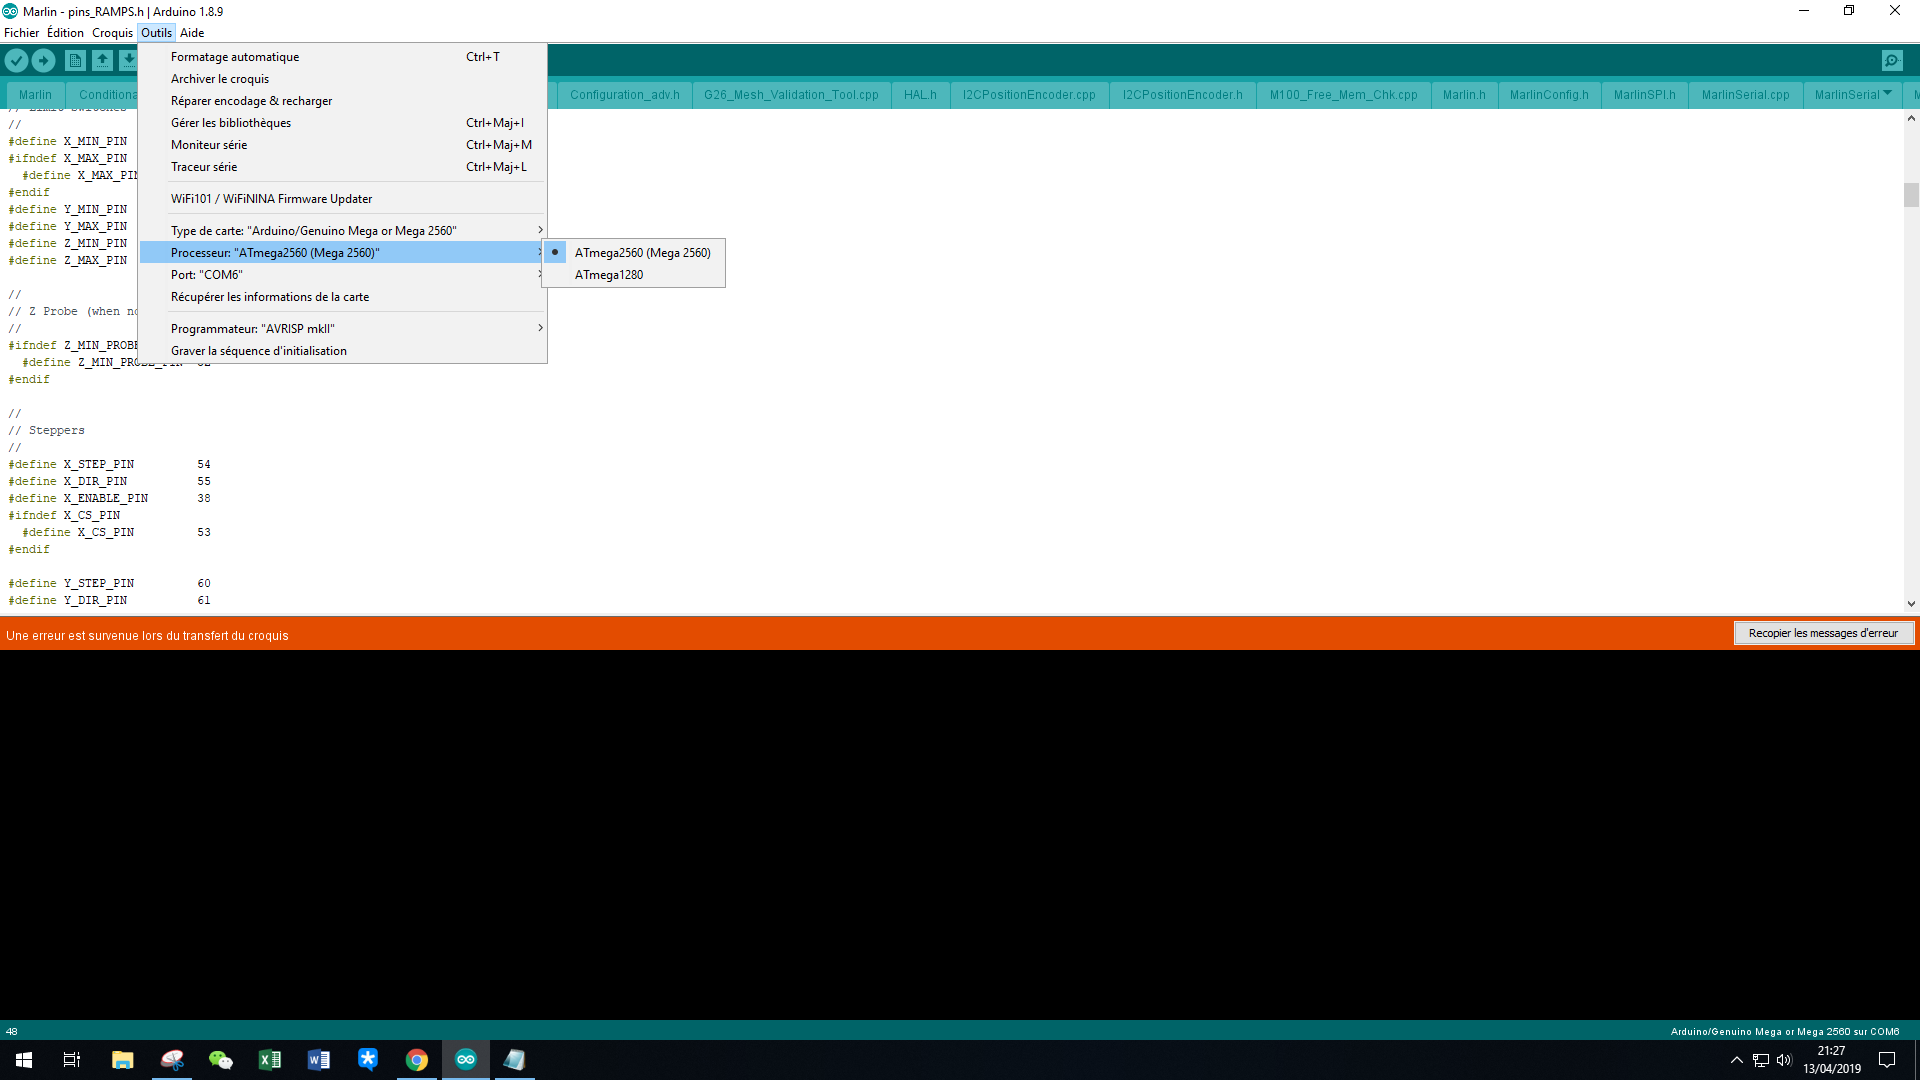Click the Upload arrow icon

43,61
